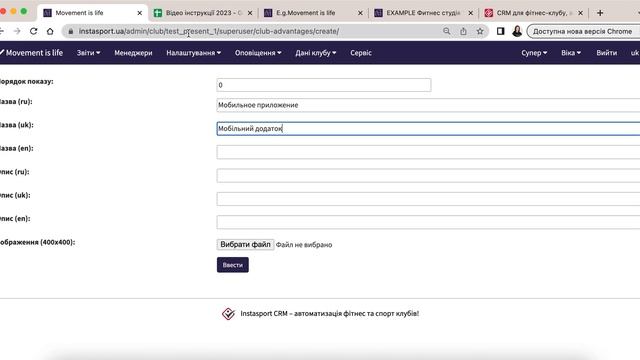640x360 pixels.
Task: Close the Відео інструкції 2023 tab
Action: (x=250, y=13)
